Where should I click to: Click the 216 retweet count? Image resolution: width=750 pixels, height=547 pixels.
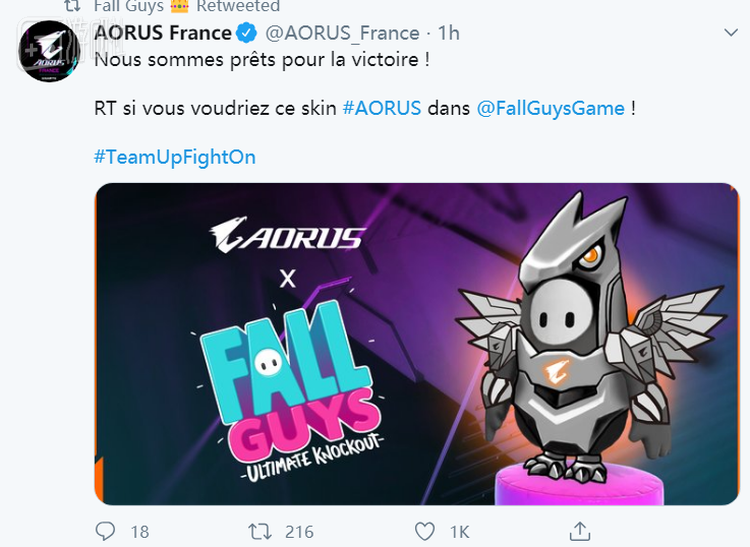pos(299,532)
